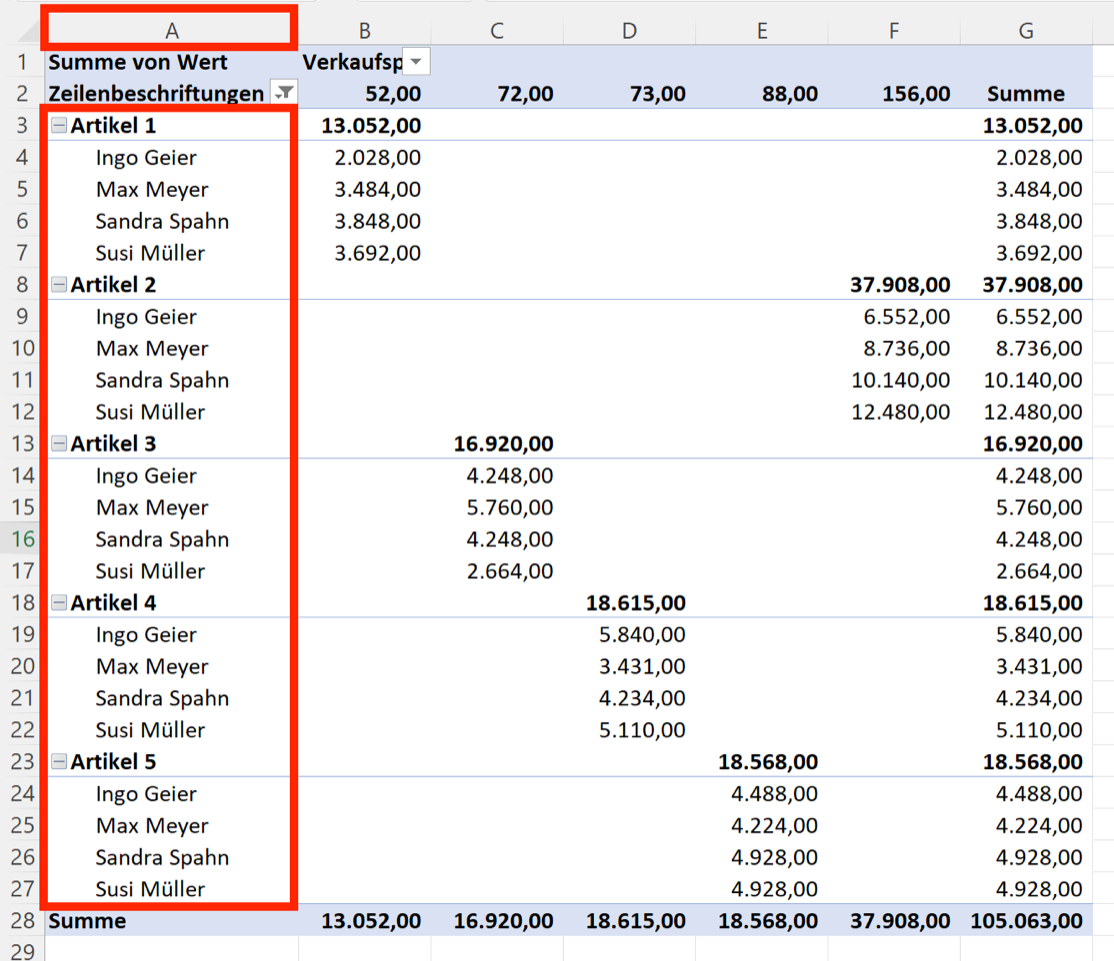Select value 2.664,00 in column C

(x=509, y=572)
